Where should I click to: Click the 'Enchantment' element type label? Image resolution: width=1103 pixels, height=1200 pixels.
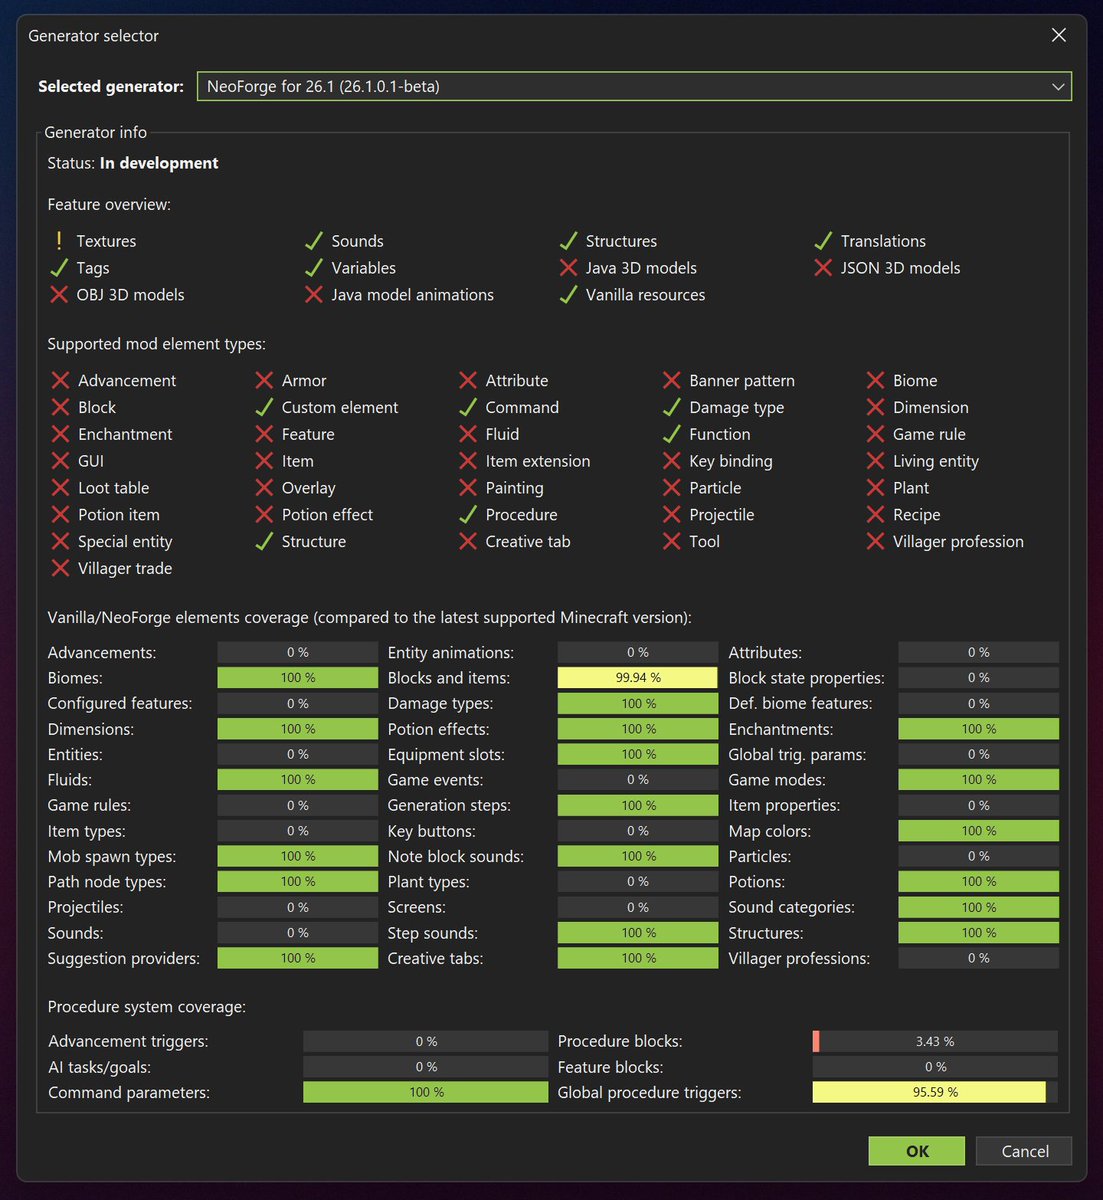click(x=125, y=434)
